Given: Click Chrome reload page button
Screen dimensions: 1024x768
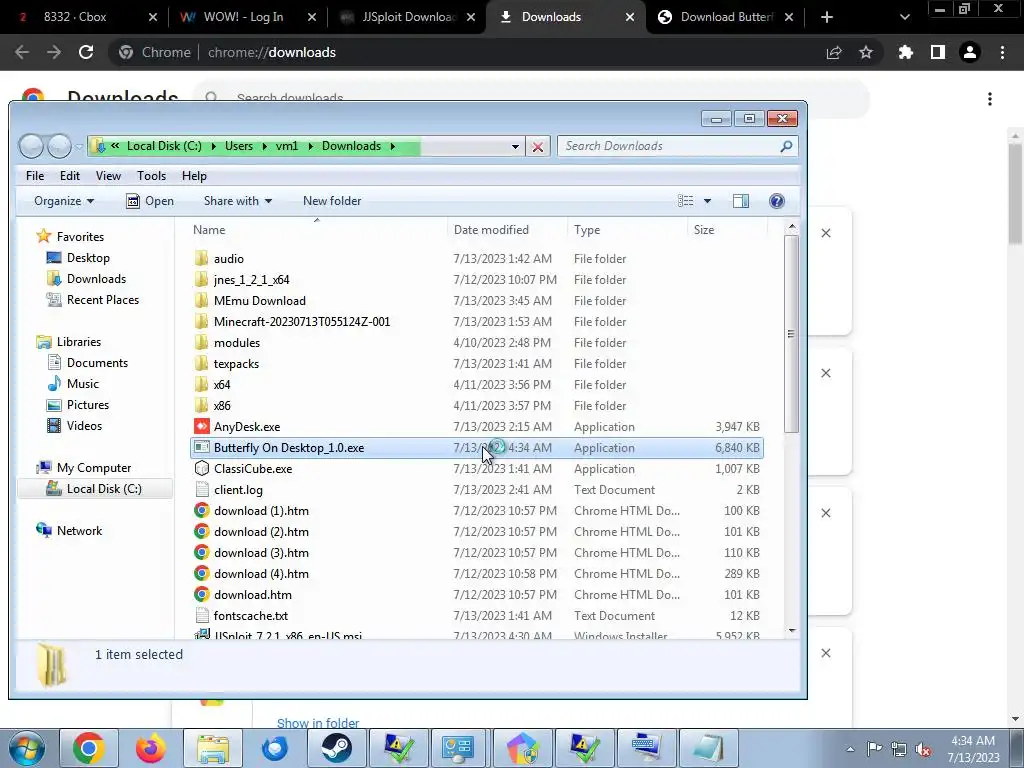Looking at the screenshot, I should click(x=86, y=52).
